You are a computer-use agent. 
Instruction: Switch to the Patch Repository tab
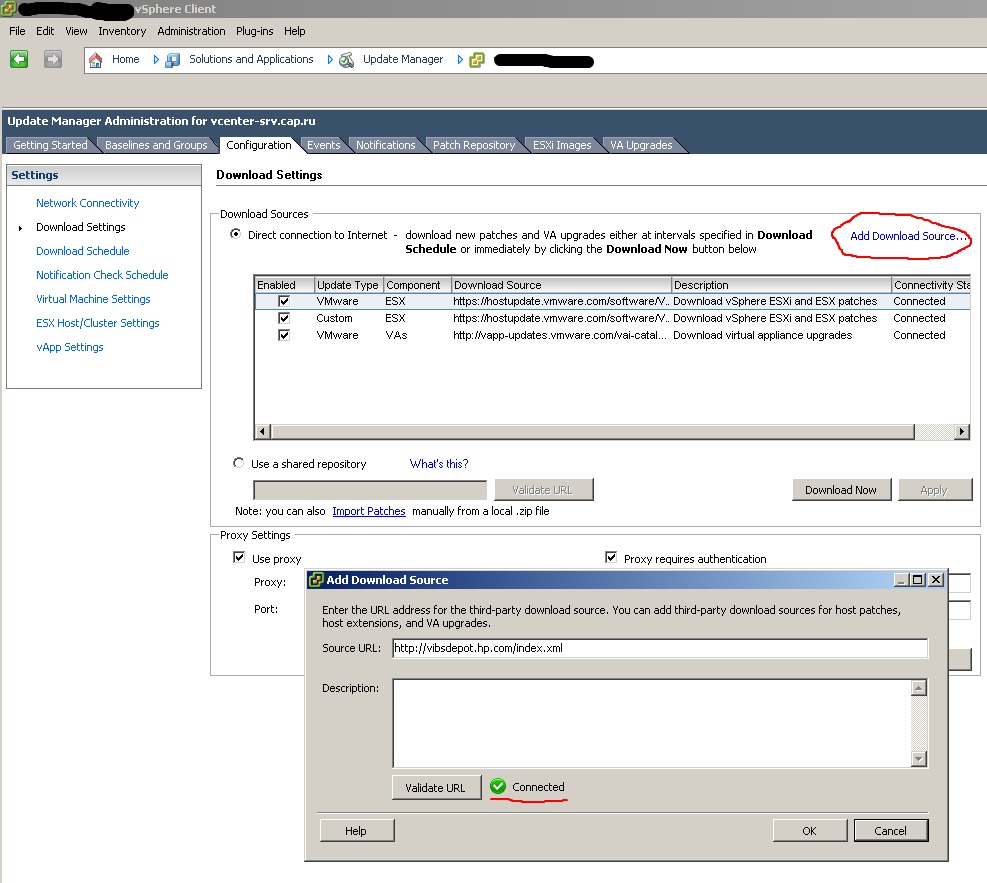click(x=473, y=144)
